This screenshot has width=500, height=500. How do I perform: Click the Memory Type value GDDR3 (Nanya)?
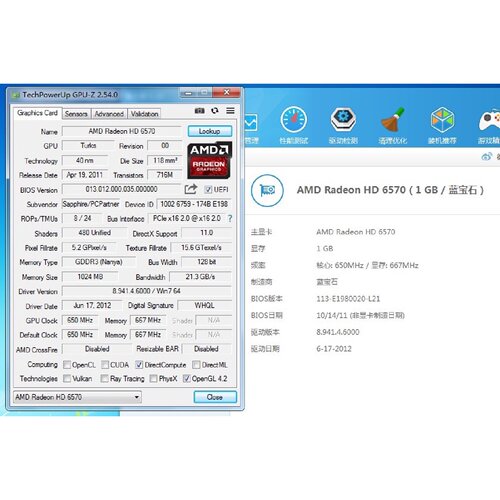[x=99, y=262]
